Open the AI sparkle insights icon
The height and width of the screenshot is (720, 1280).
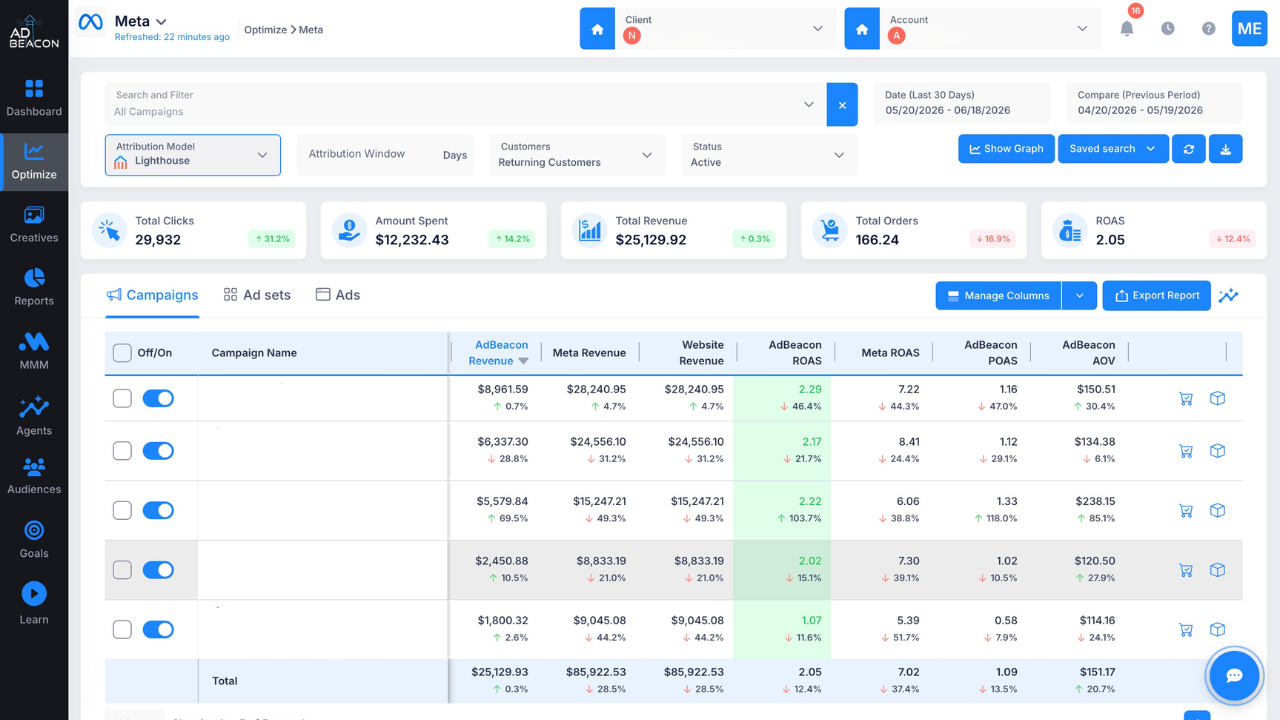click(x=1228, y=295)
